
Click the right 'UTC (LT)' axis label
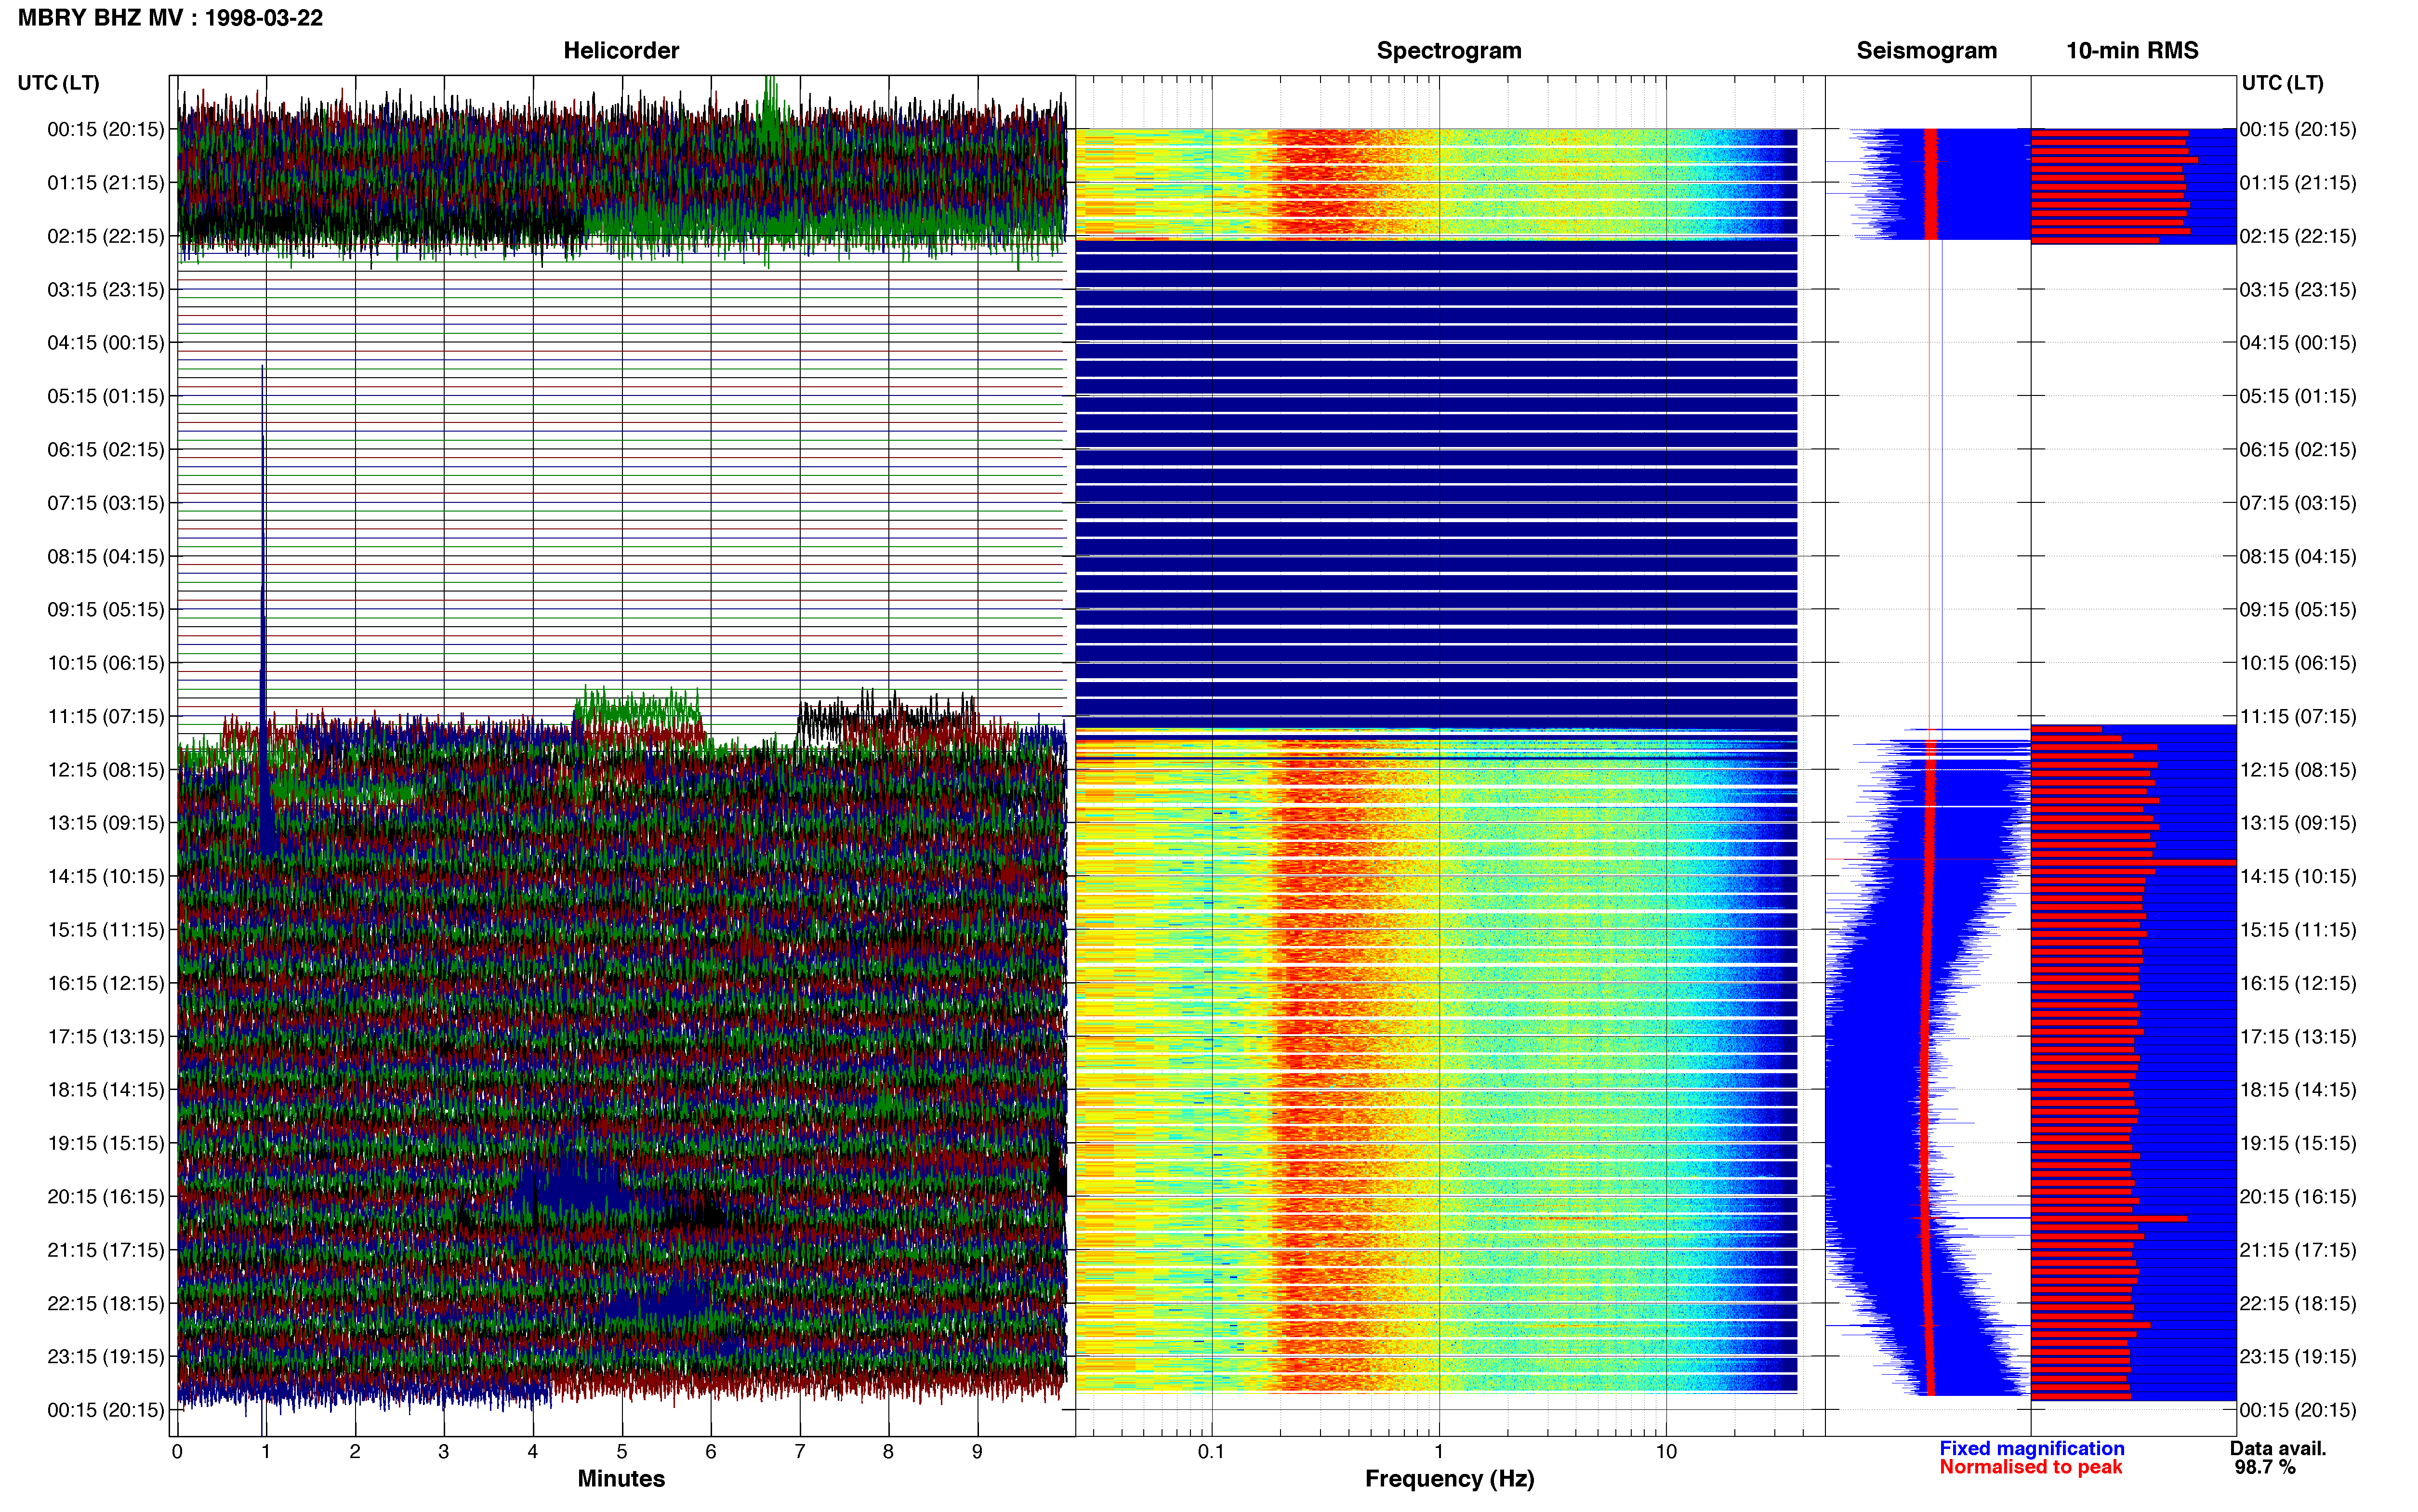coord(2282,83)
